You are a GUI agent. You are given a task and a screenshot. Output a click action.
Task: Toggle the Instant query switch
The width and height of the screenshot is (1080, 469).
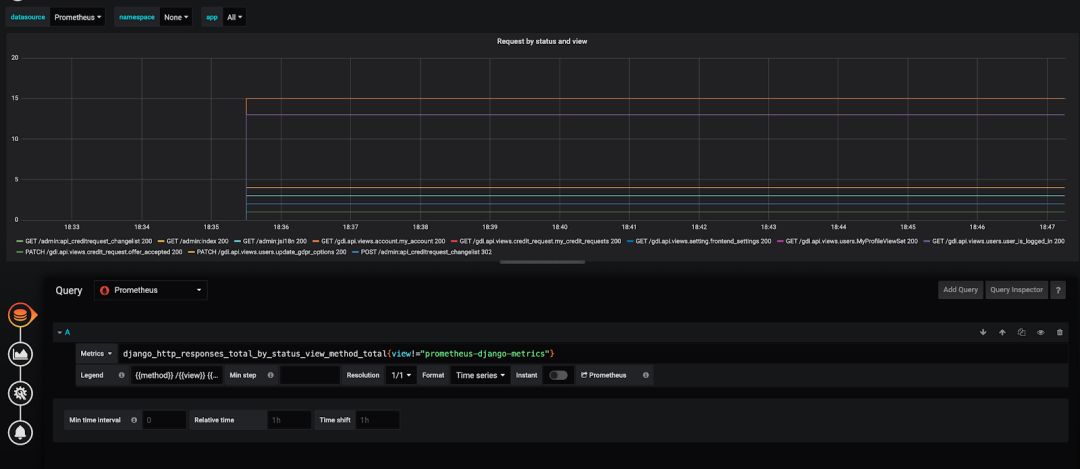click(558, 375)
